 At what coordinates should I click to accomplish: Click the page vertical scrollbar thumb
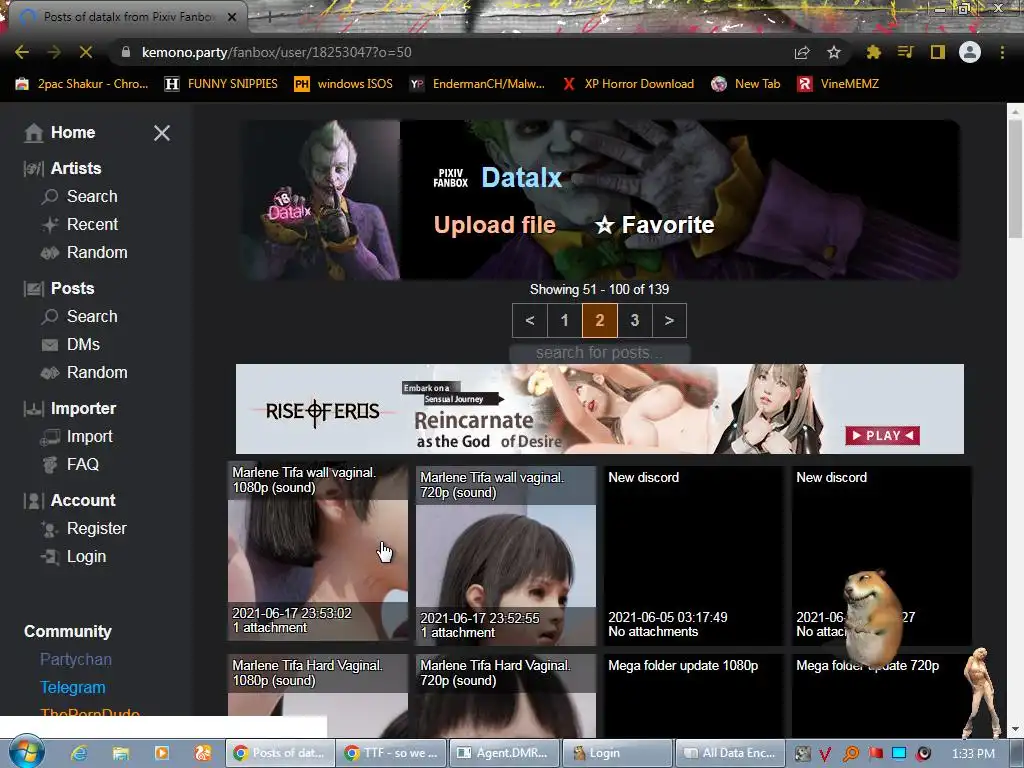(1015, 179)
